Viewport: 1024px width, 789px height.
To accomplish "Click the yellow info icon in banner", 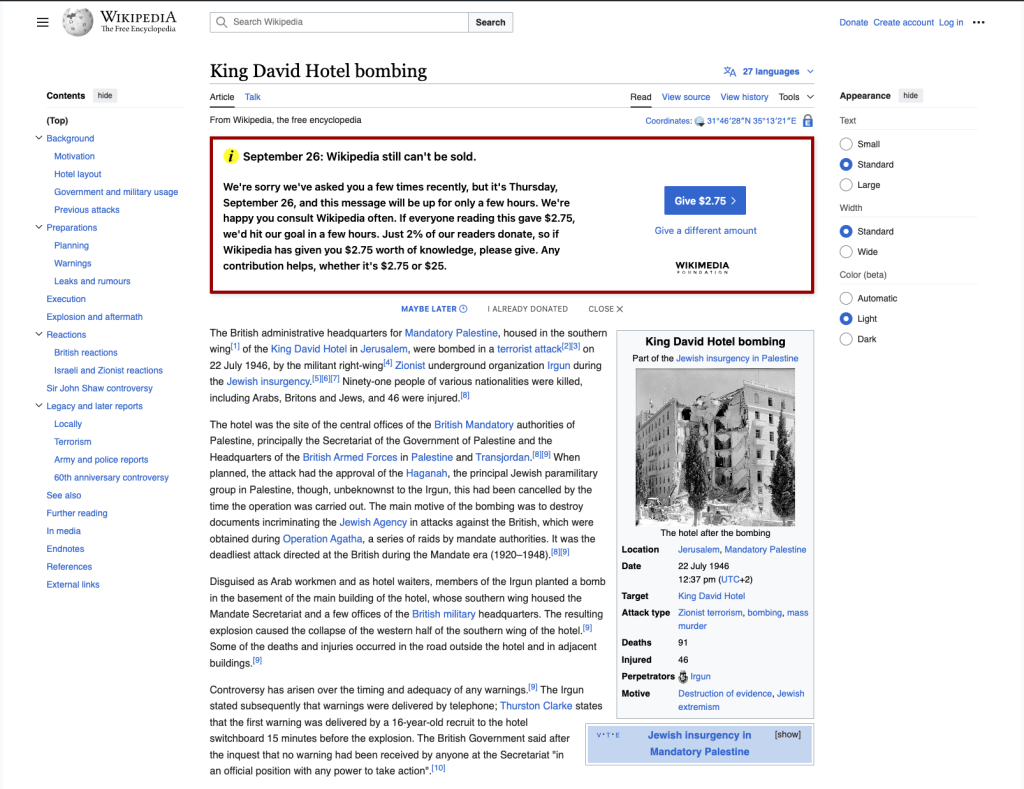I will (231, 156).
